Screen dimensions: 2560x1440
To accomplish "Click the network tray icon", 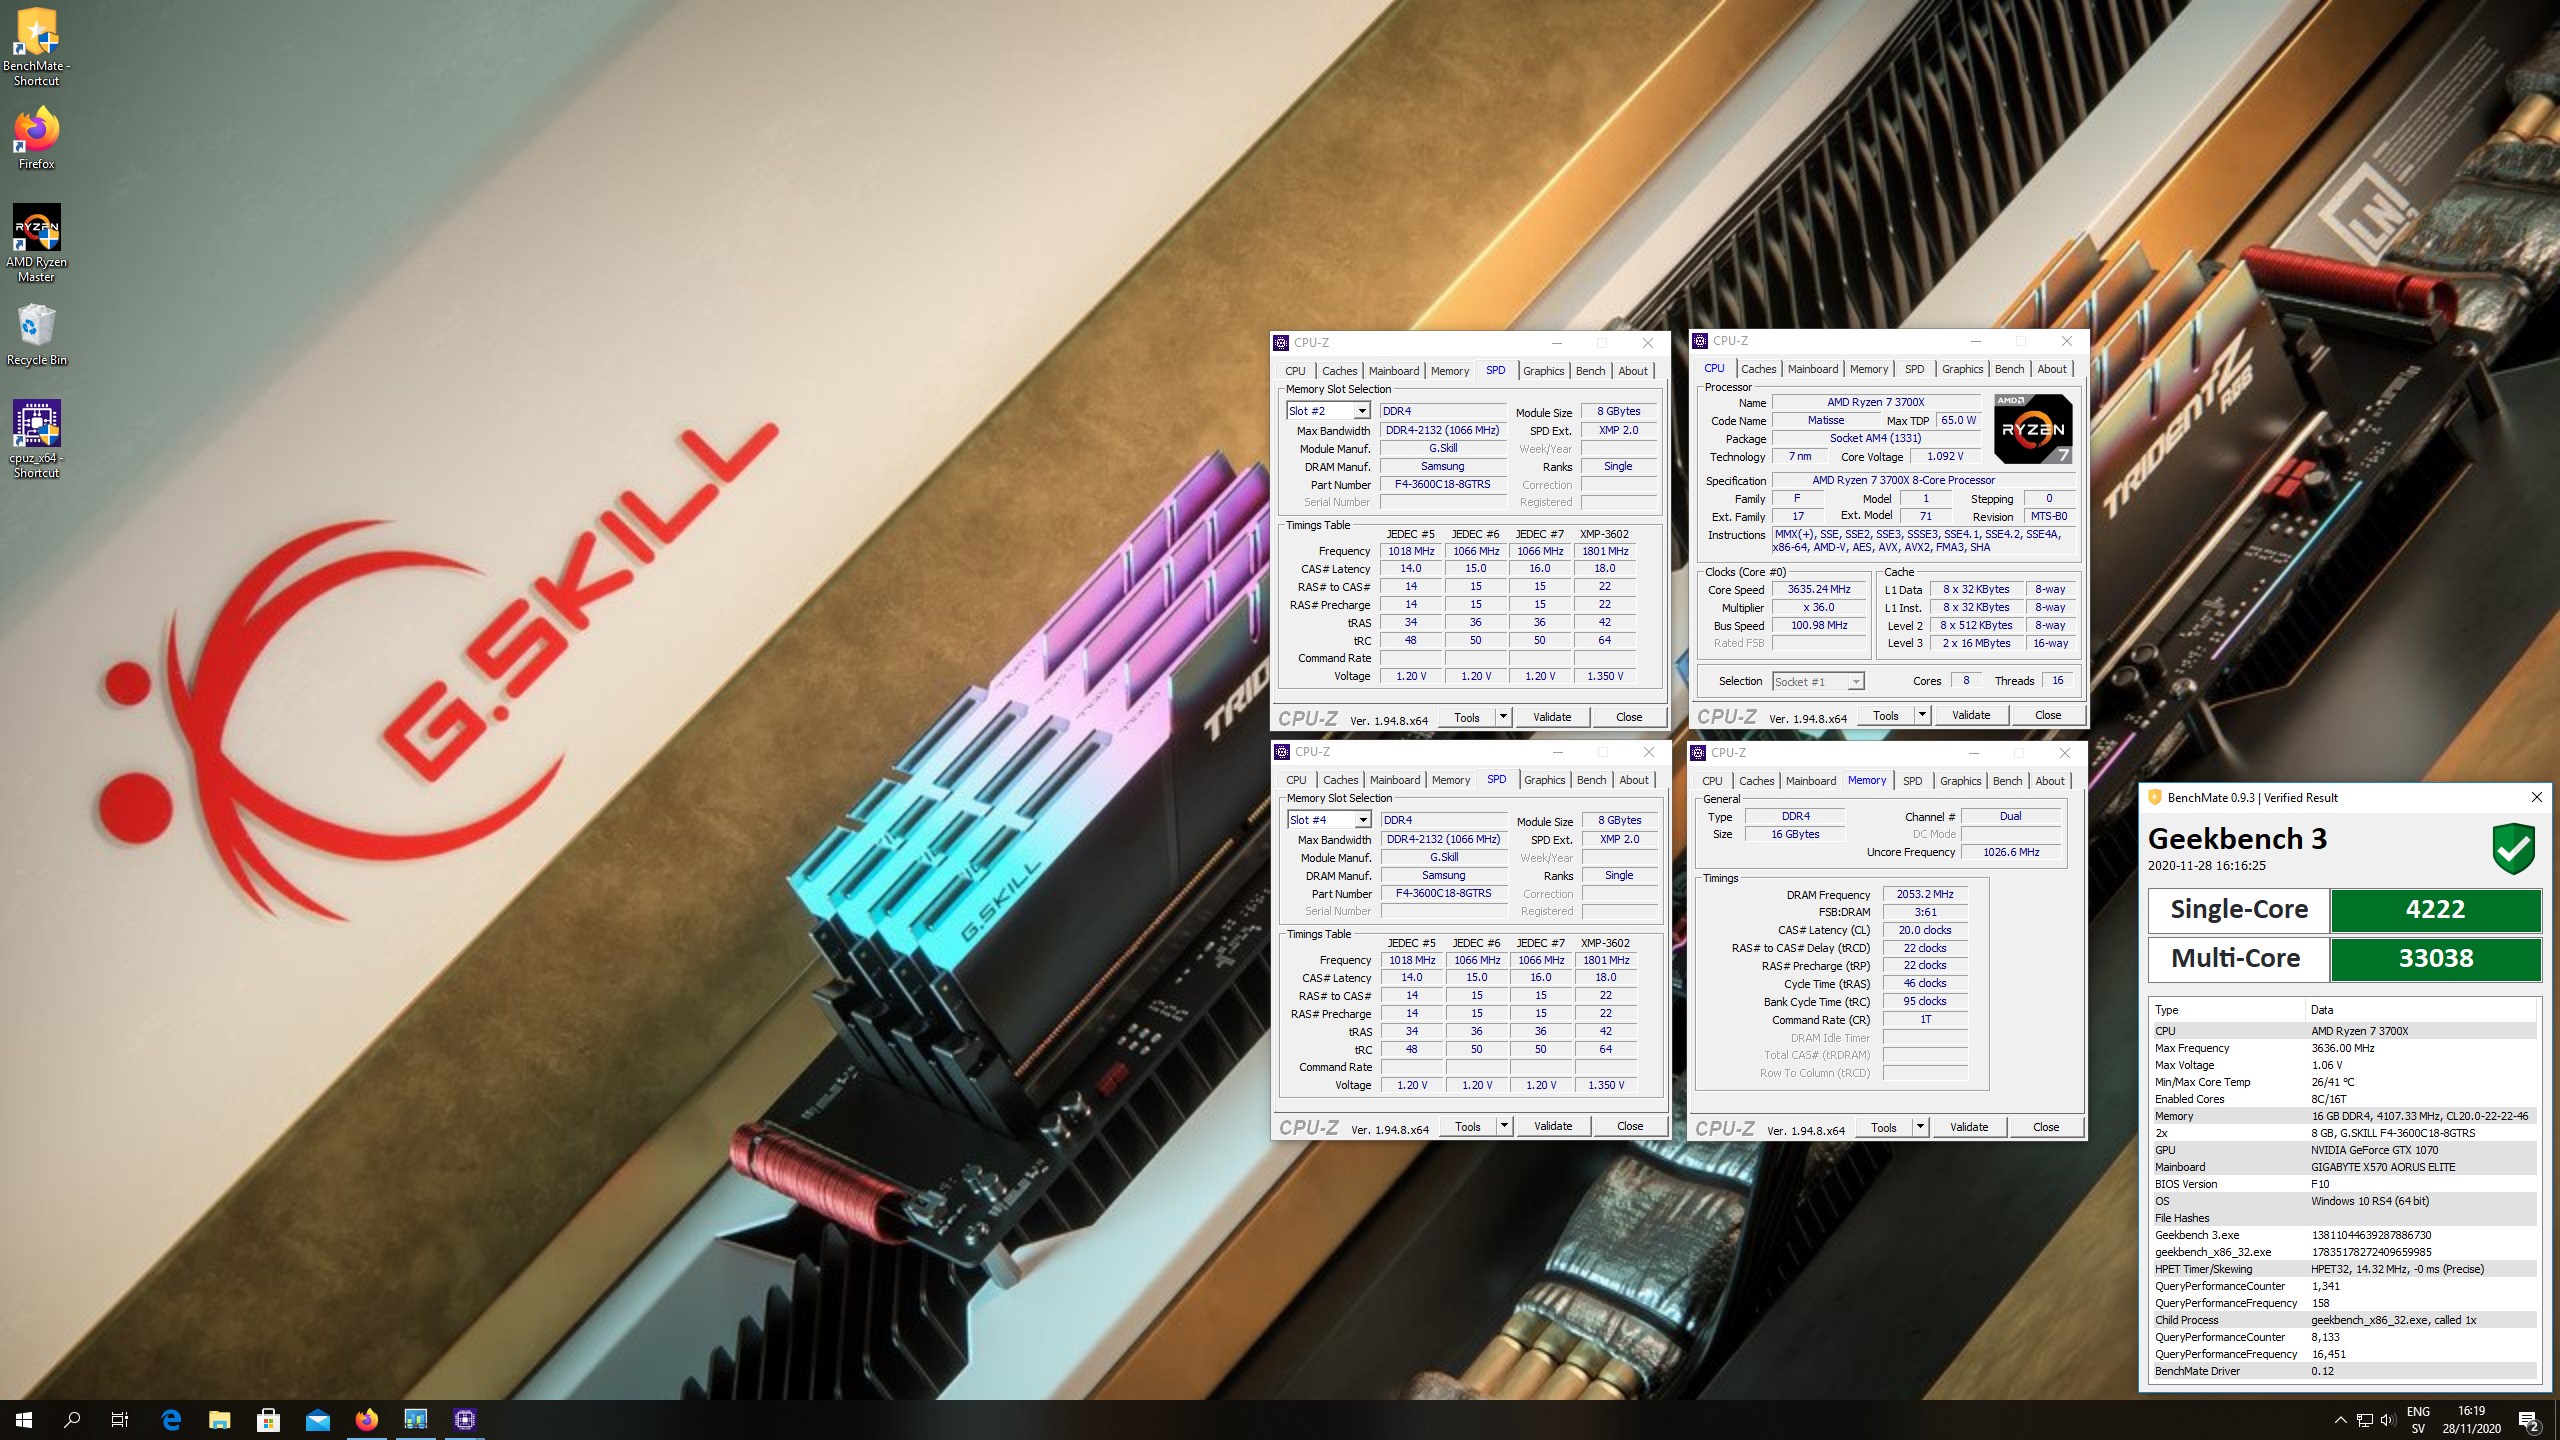I will click(2364, 1420).
